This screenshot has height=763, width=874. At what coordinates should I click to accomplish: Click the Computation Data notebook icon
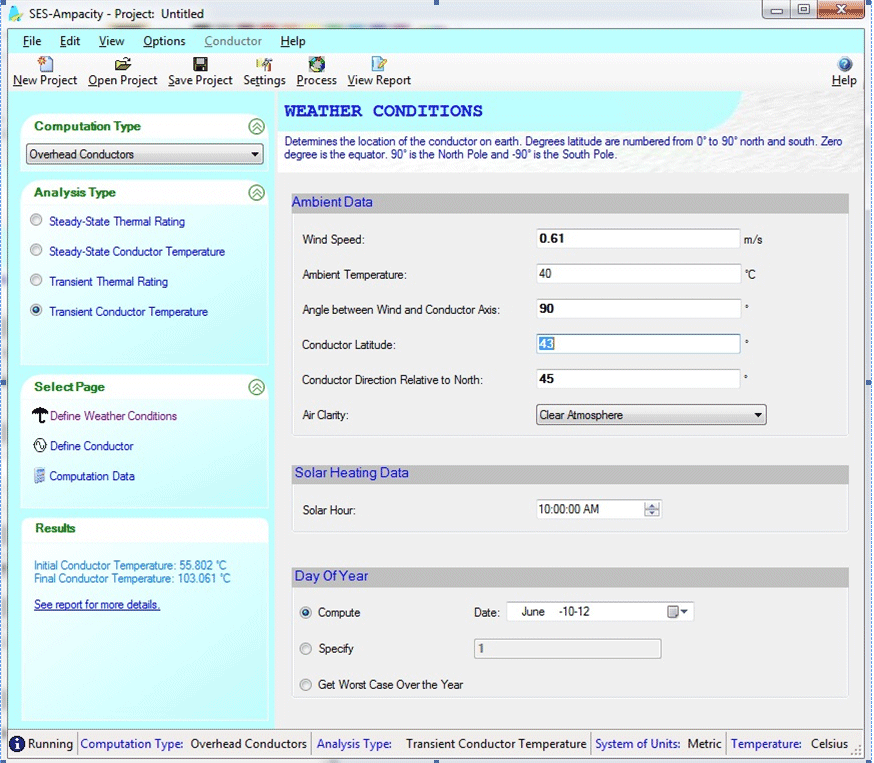[x=39, y=475]
